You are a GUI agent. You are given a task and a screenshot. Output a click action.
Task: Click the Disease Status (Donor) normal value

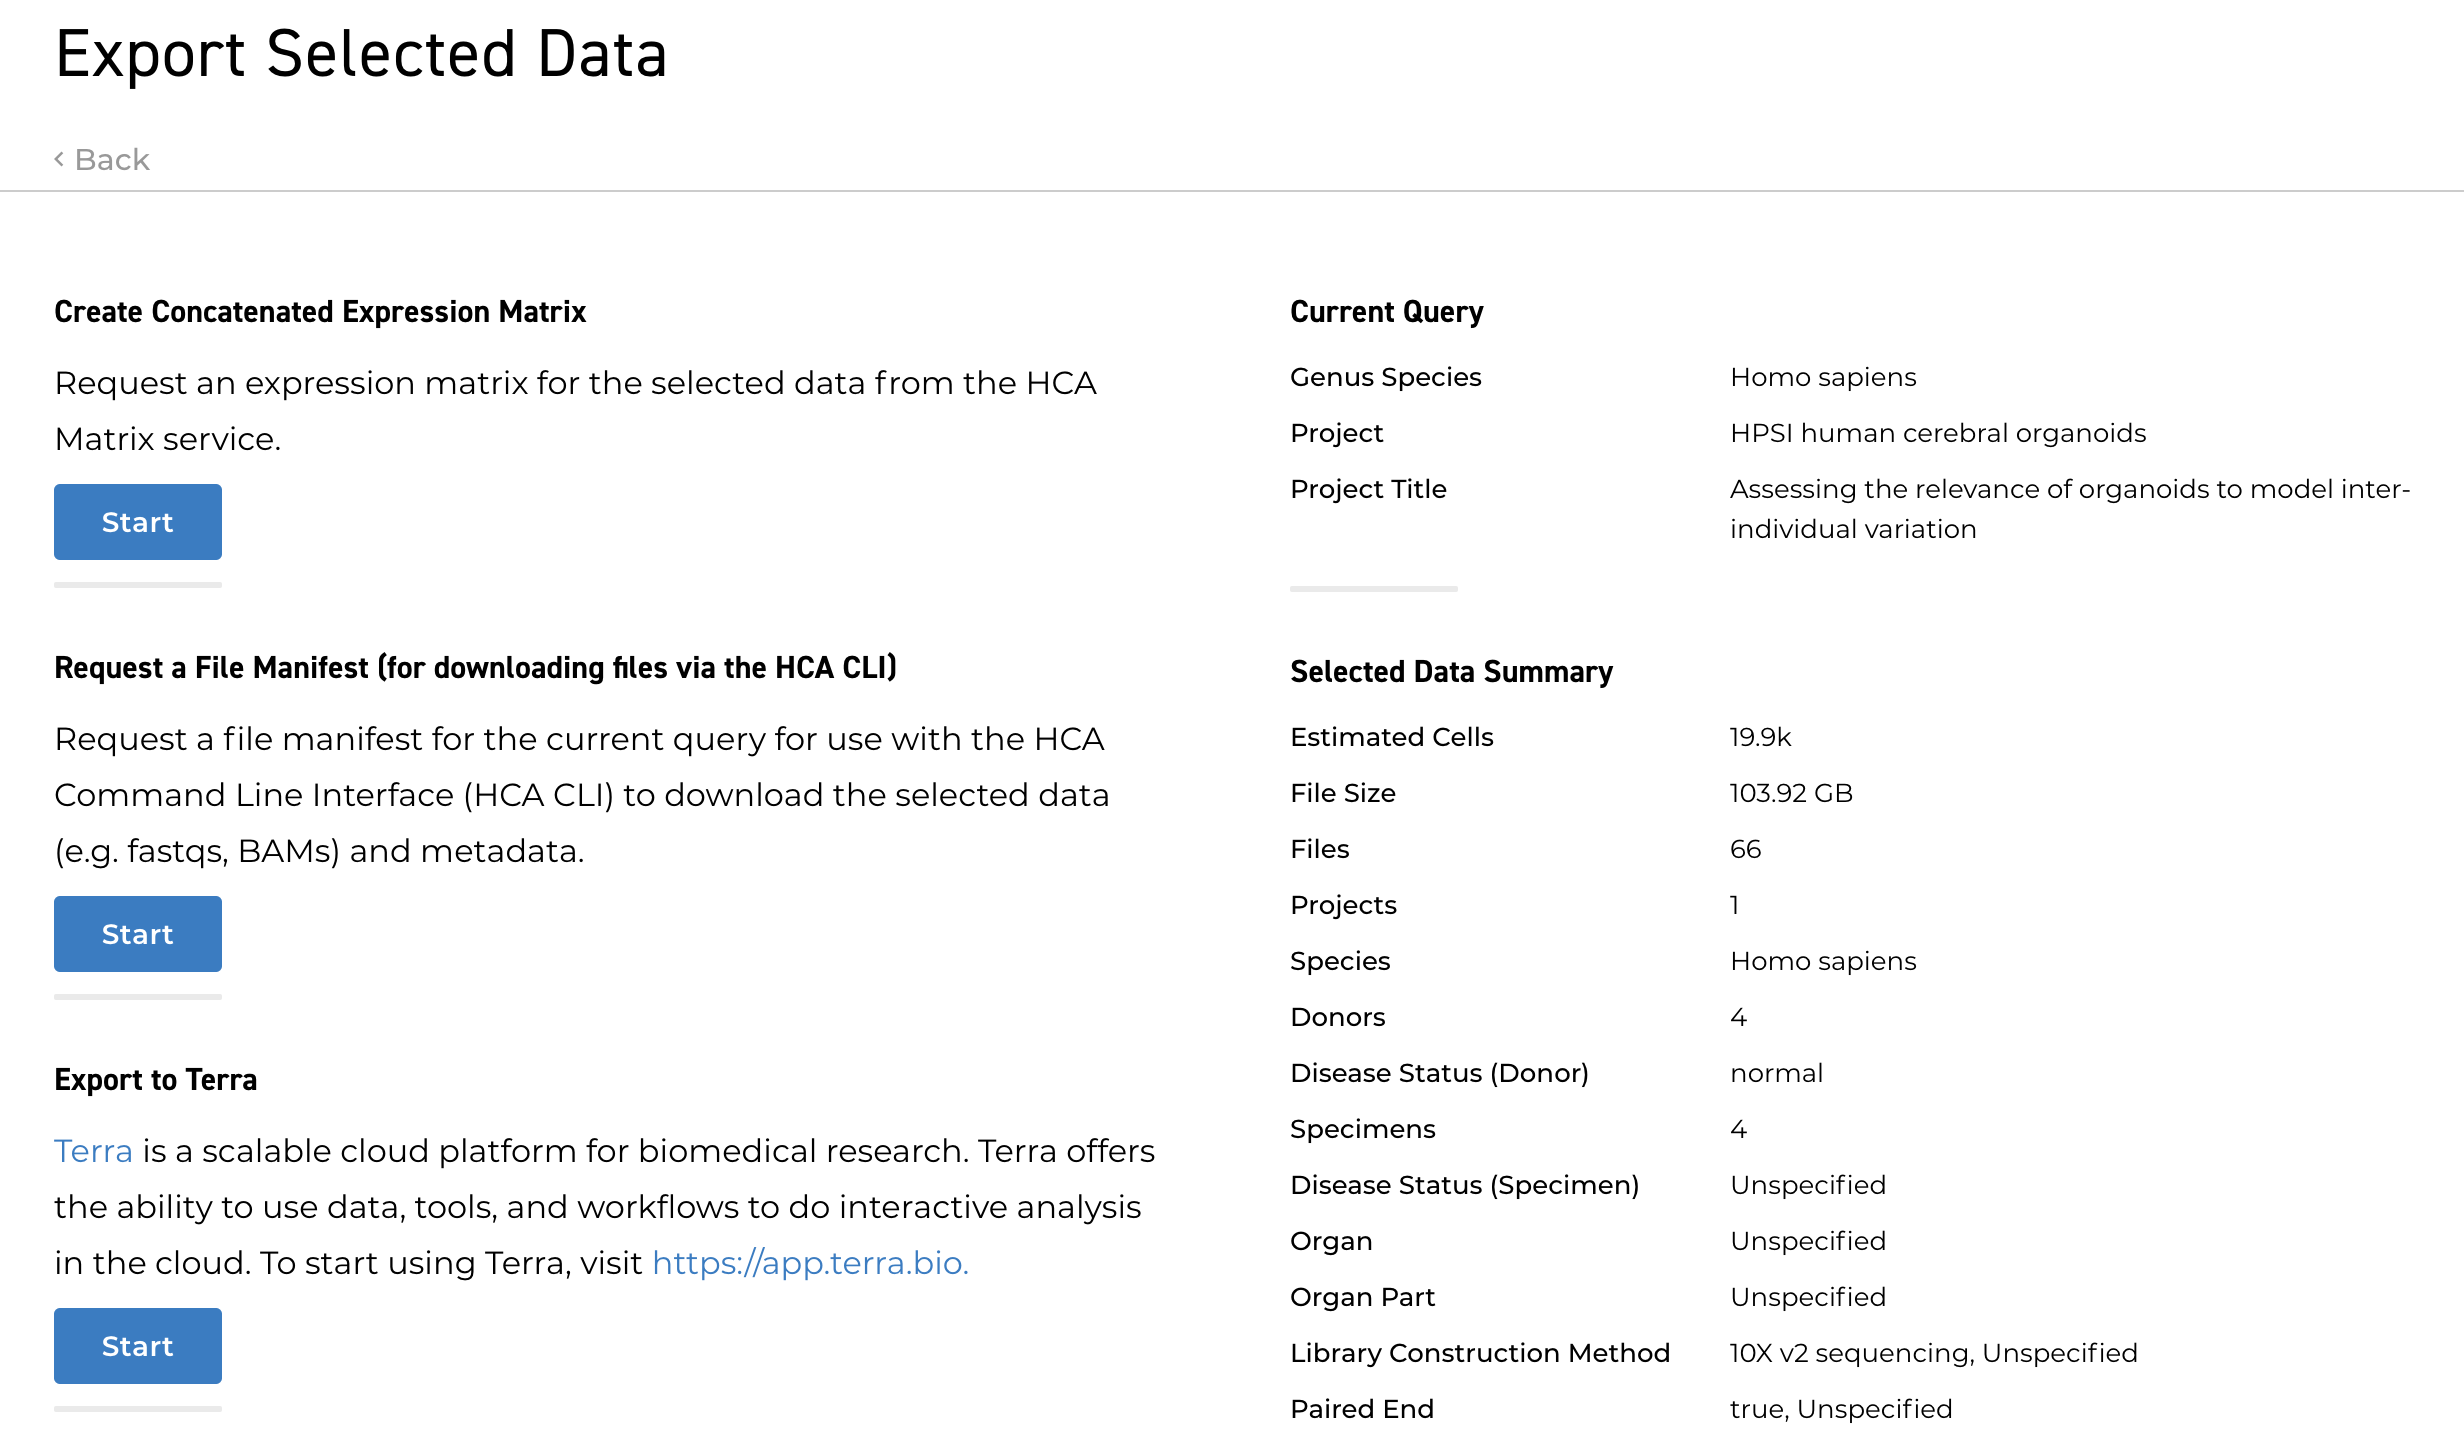[x=1776, y=1073]
